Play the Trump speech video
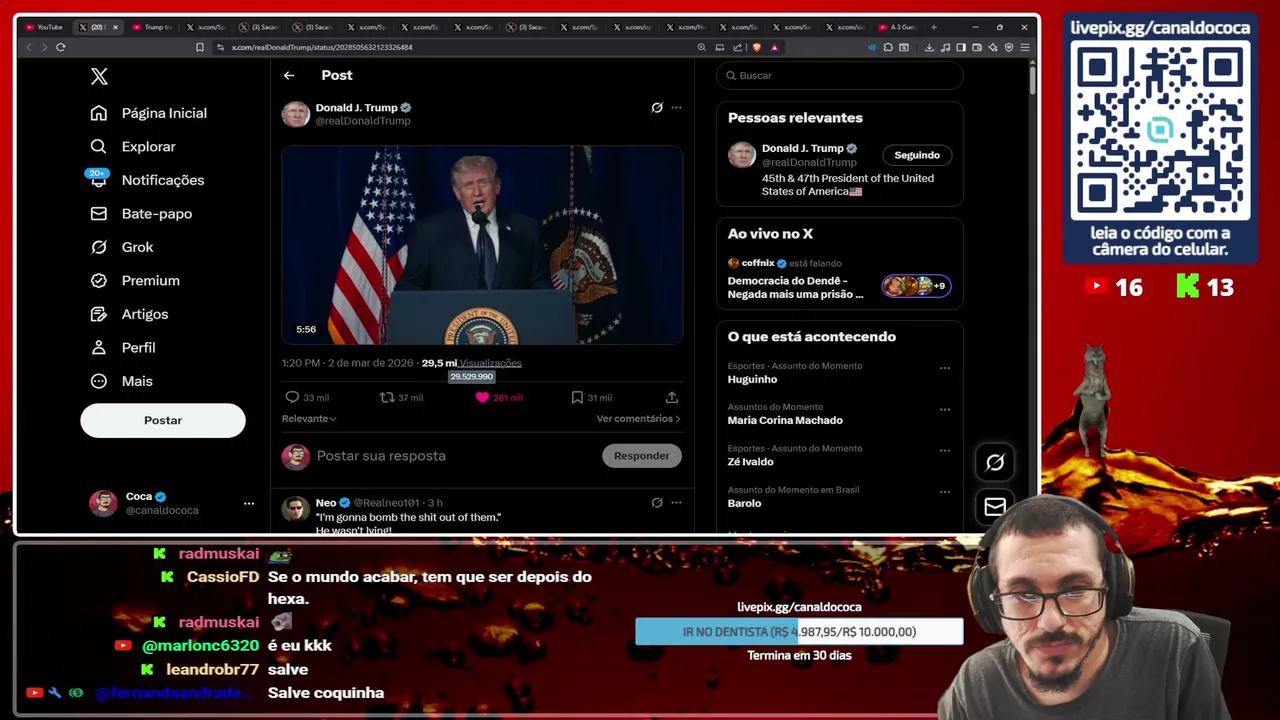 [482, 245]
